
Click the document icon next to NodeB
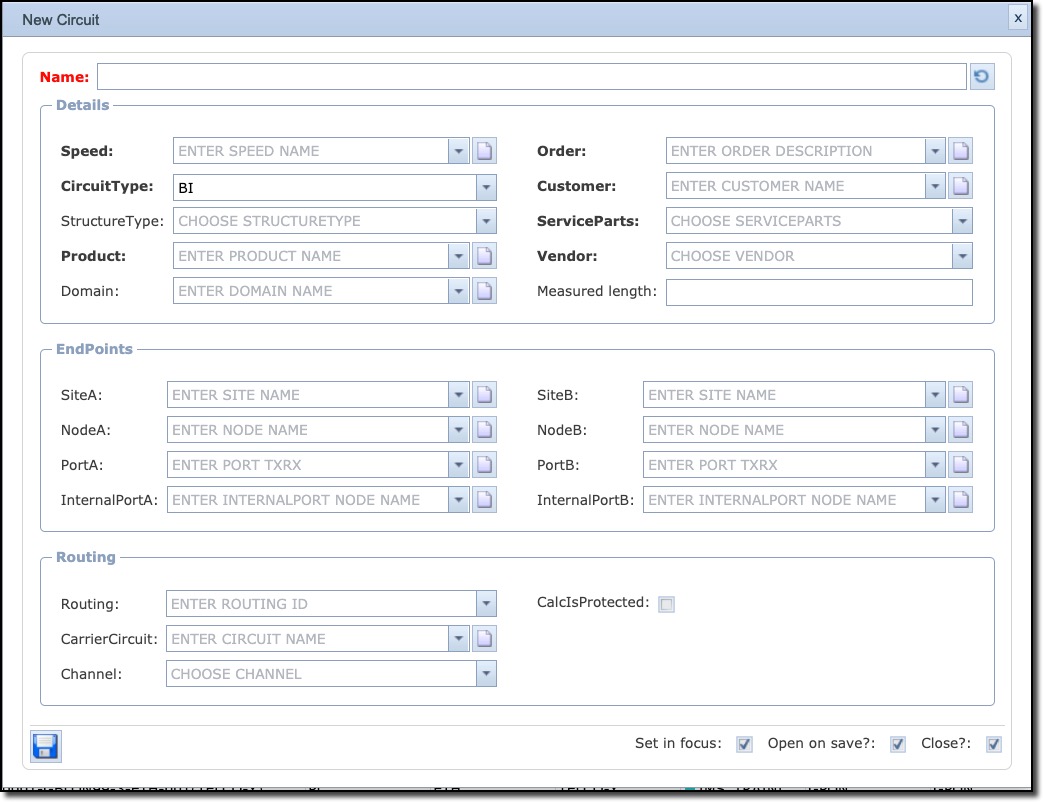(961, 430)
